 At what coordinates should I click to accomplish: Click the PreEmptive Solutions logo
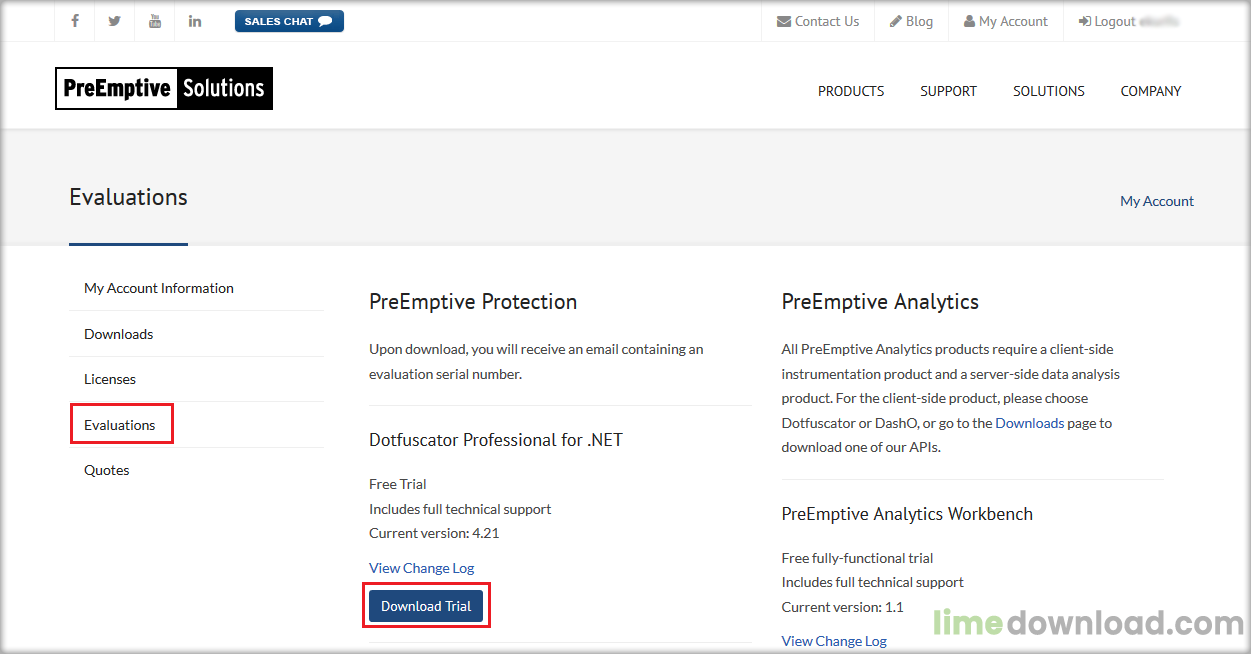point(164,88)
